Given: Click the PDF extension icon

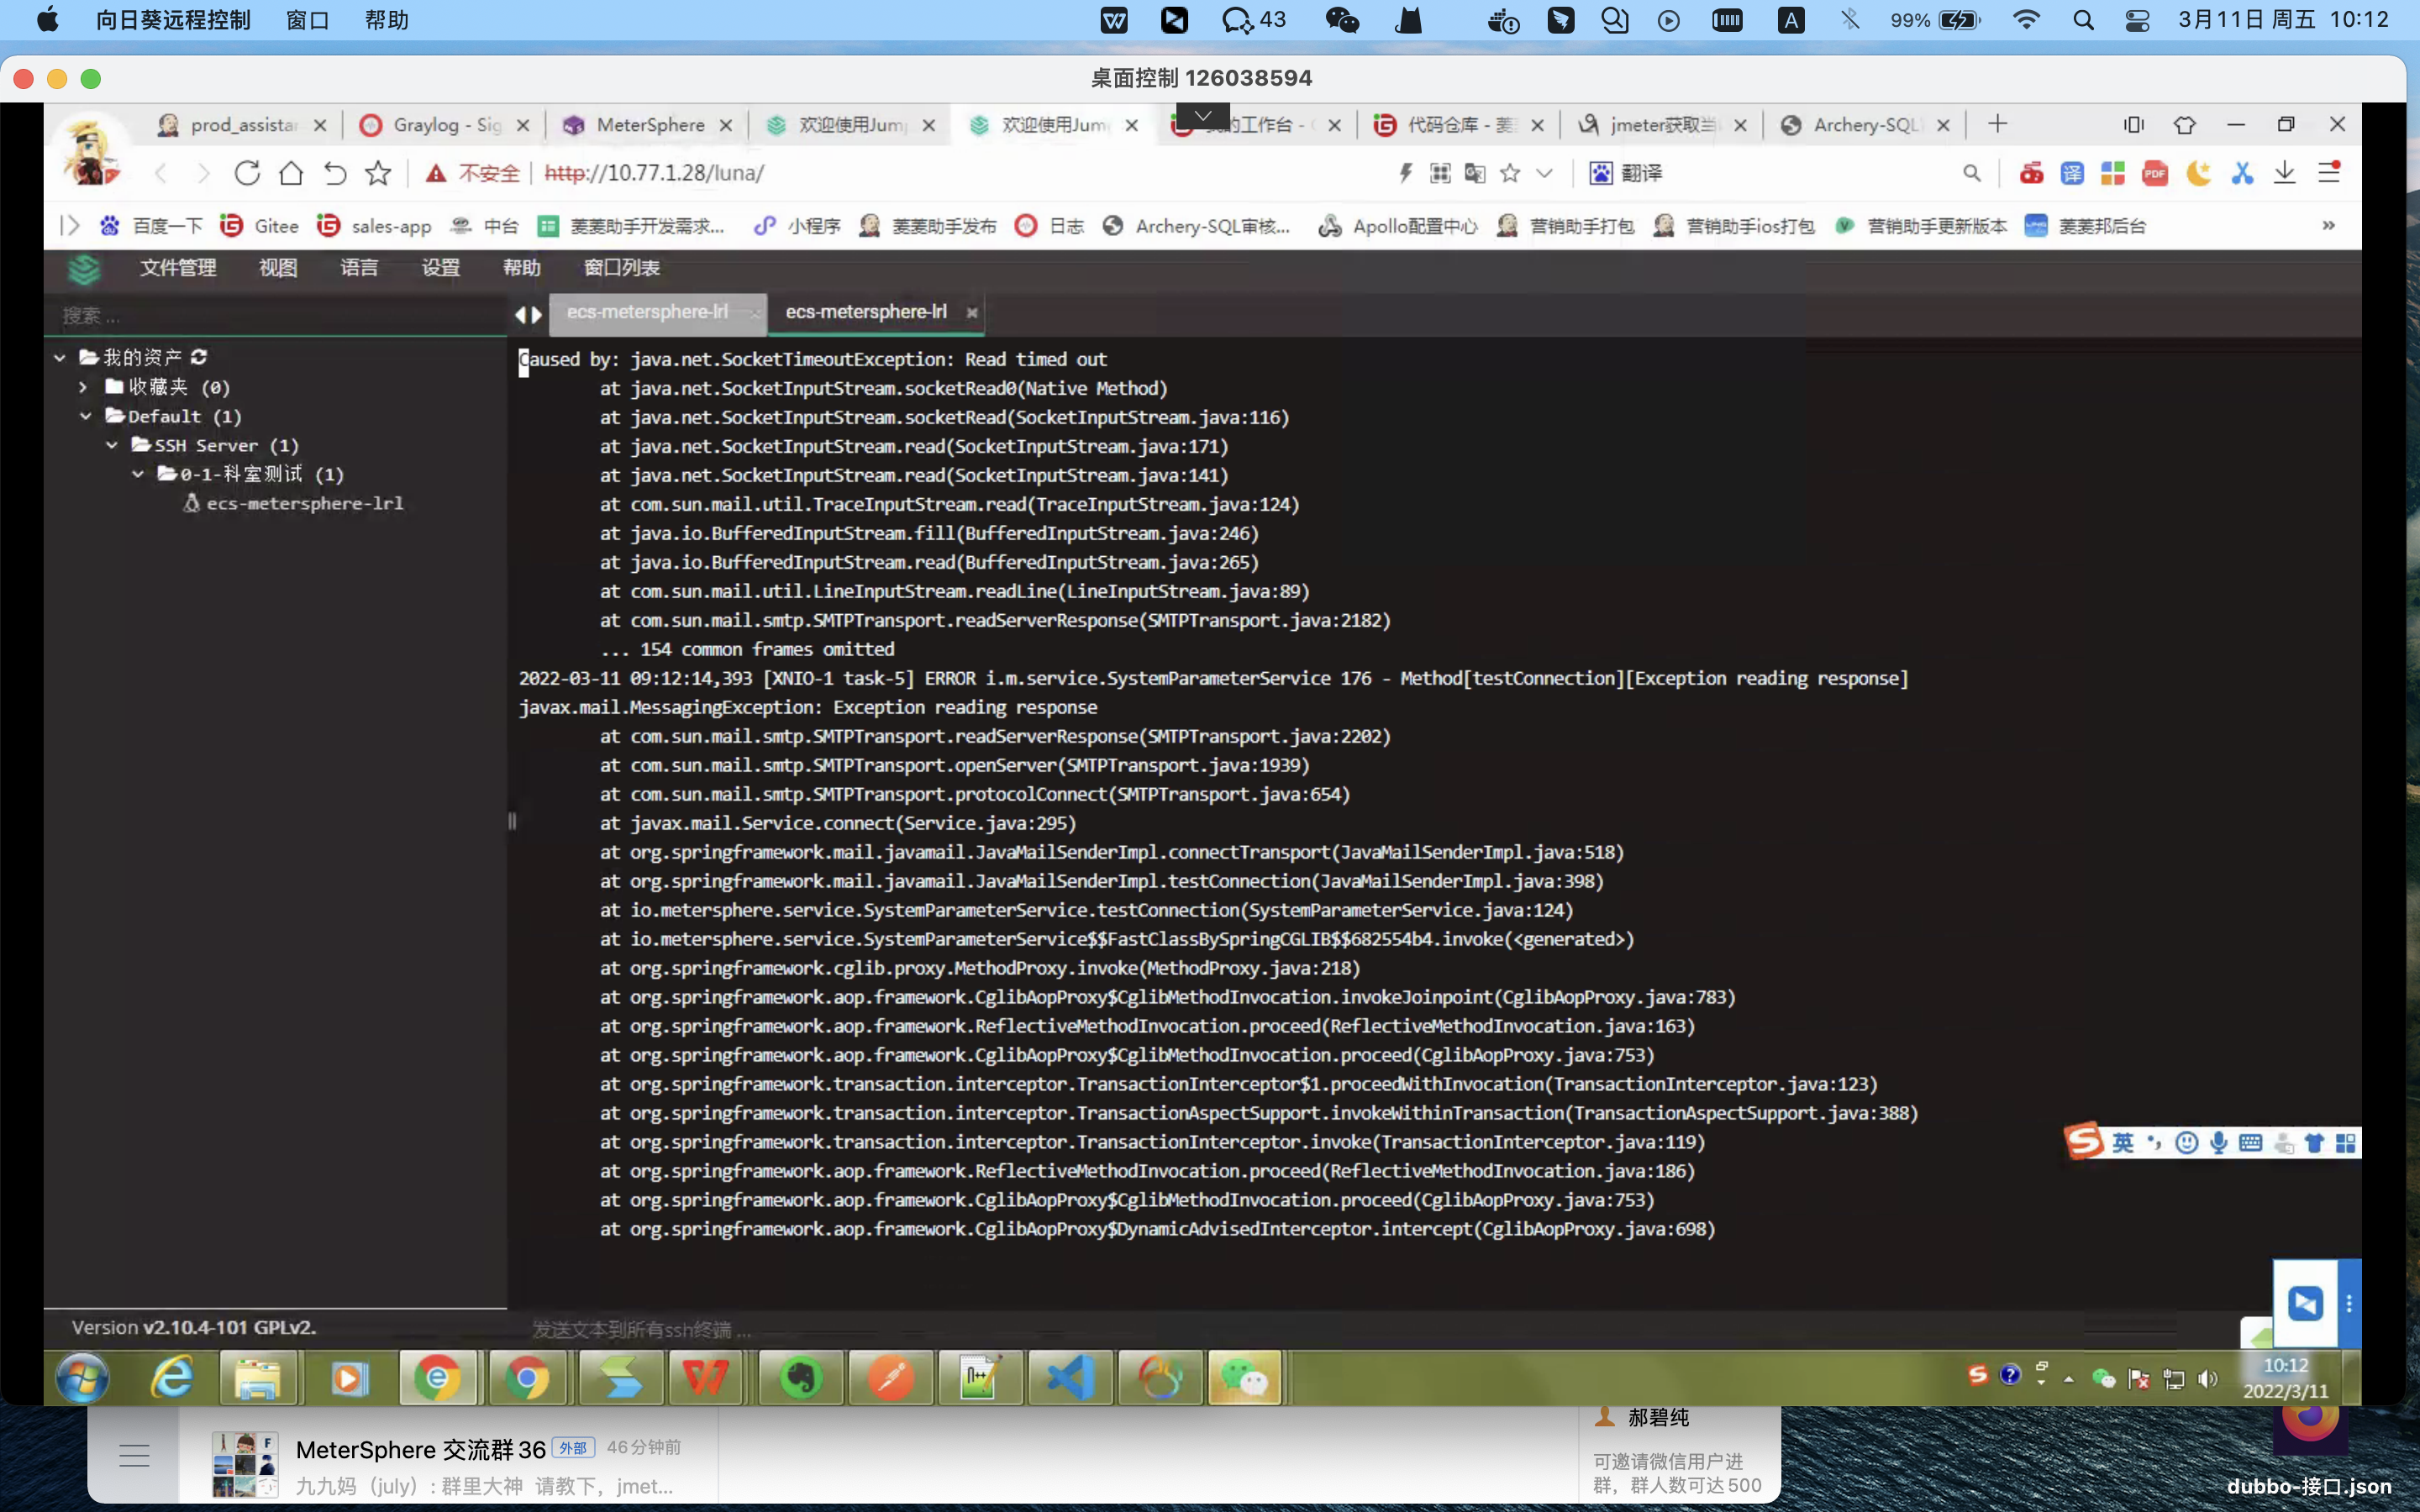Looking at the screenshot, I should 2155,173.
